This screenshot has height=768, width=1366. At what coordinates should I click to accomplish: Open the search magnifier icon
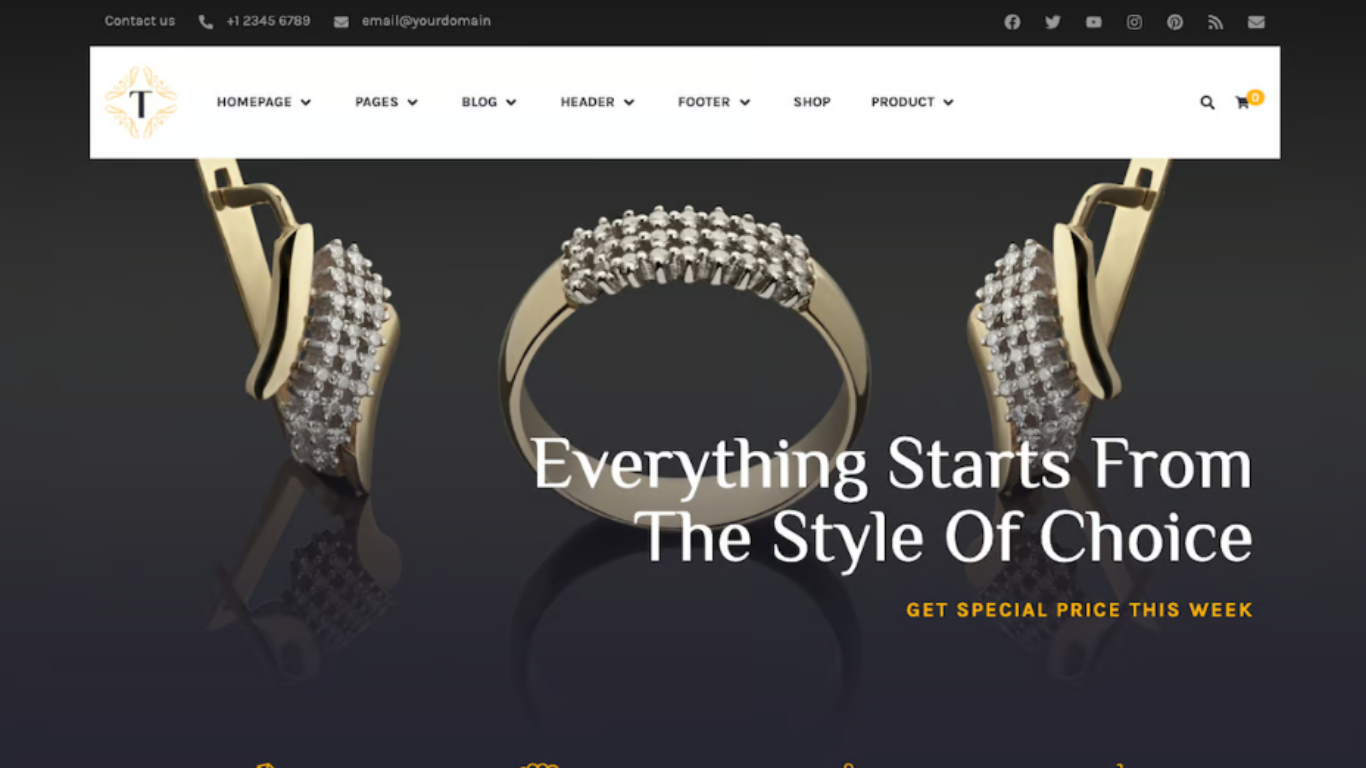click(1207, 102)
